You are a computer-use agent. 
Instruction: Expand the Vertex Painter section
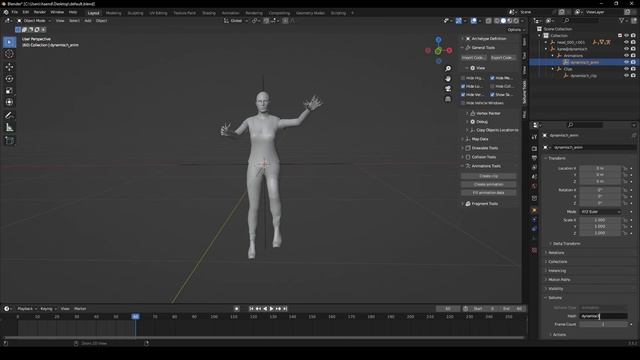tap(489, 113)
